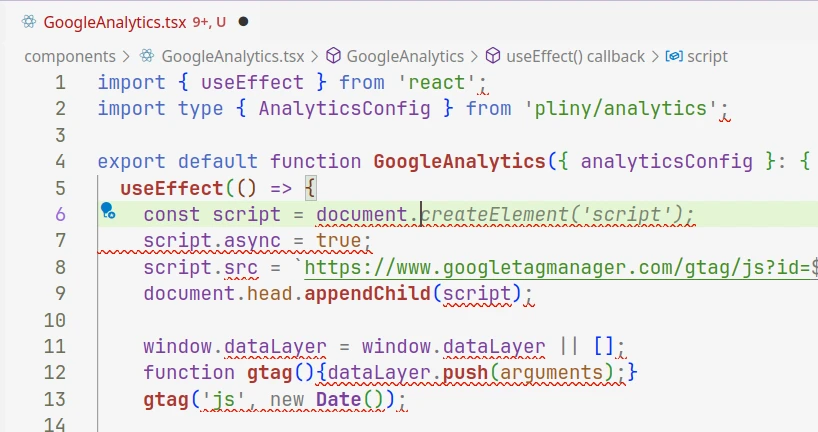Click the unsaved changes dot on the tab
Viewport: 818px width, 432px height.
click(x=244, y=20)
